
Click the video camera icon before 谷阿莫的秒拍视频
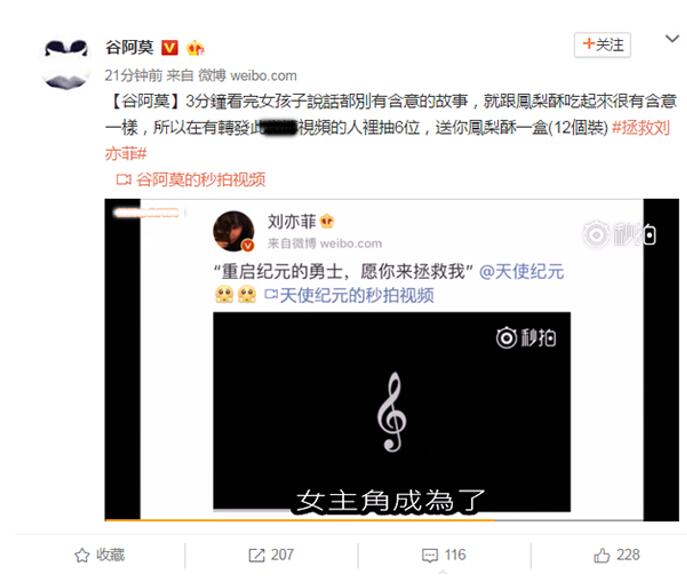124,180
